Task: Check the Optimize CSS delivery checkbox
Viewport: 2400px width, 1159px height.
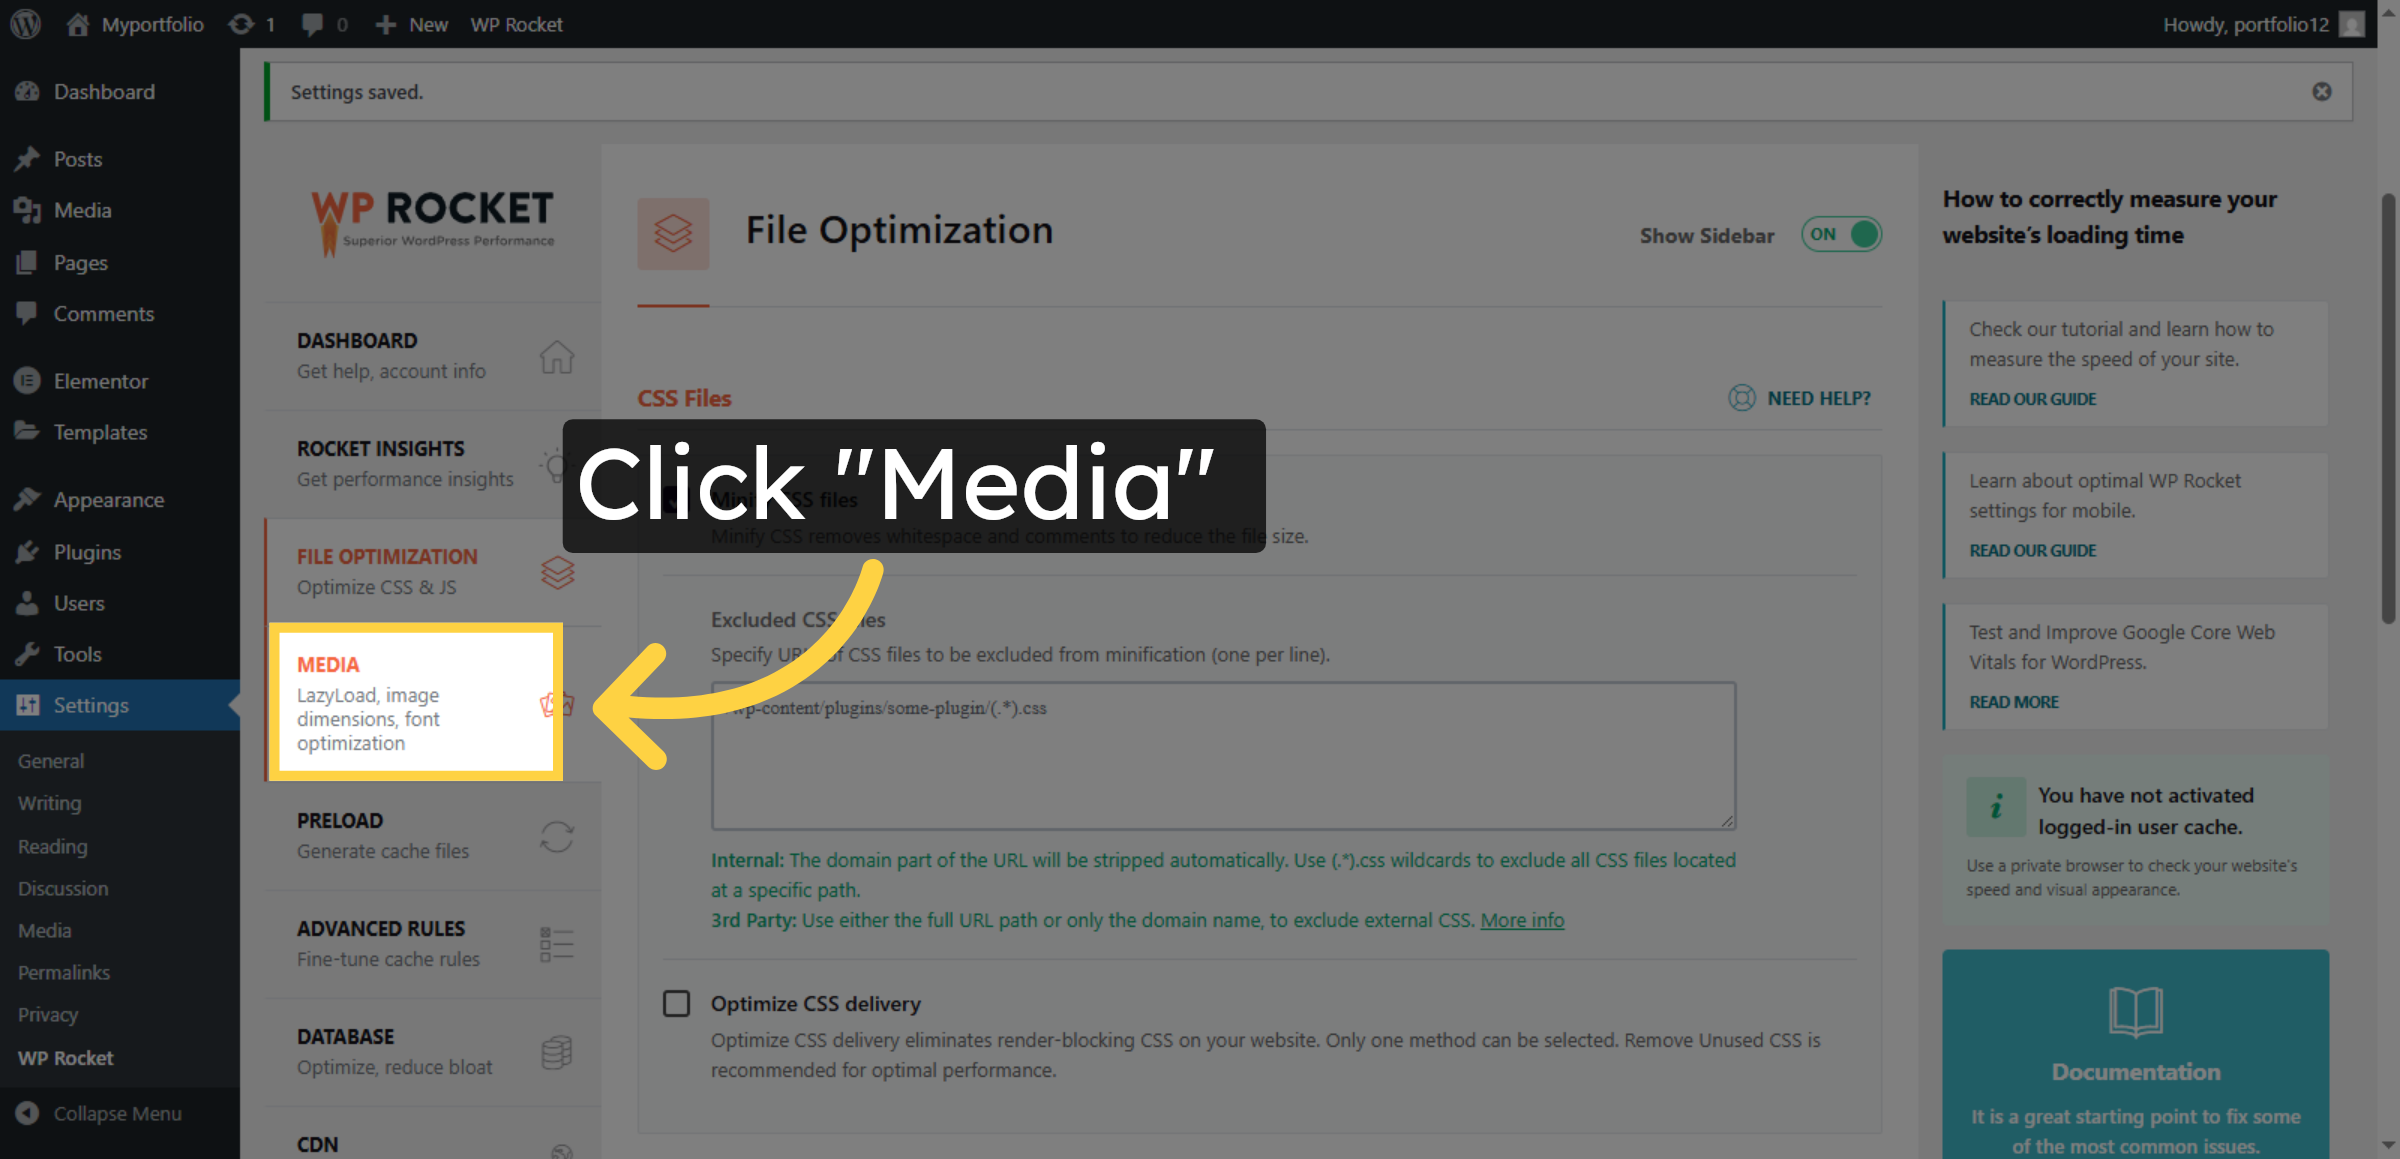Action: [x=676, y=1003]
